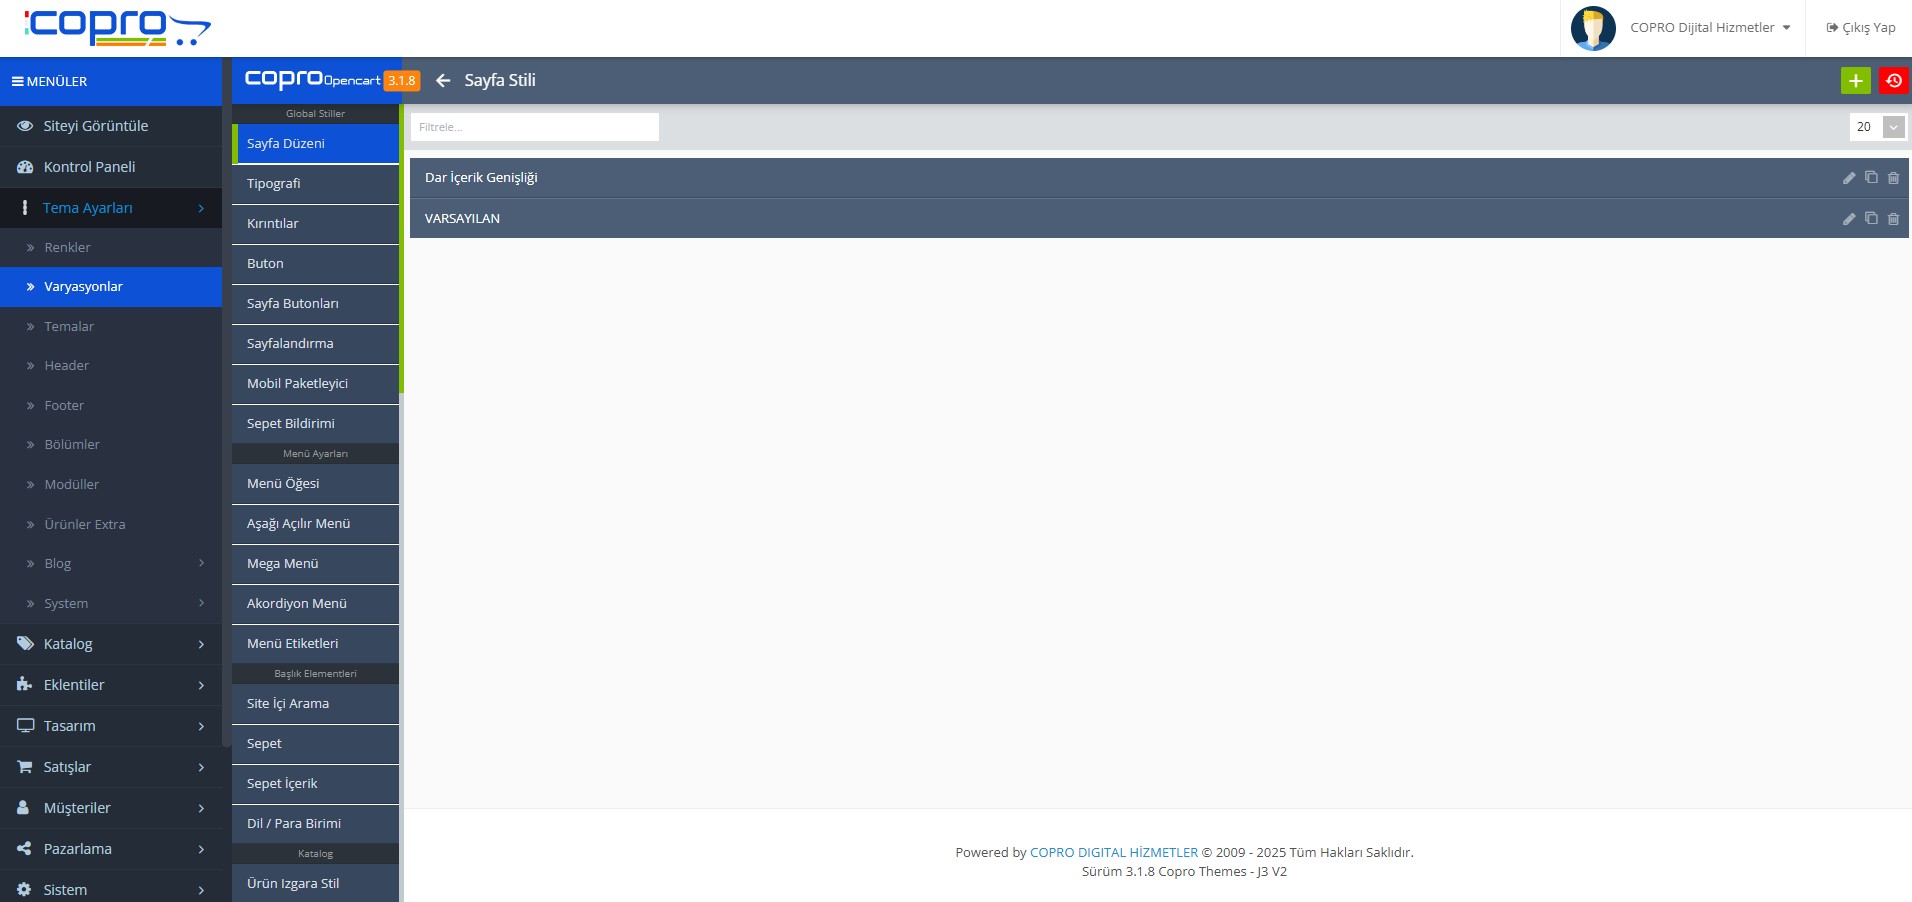This screenshot has width=1912, height=902.
Task: Click the red reset history icon
Action: pyautogui.click(x=1893, y=81)
